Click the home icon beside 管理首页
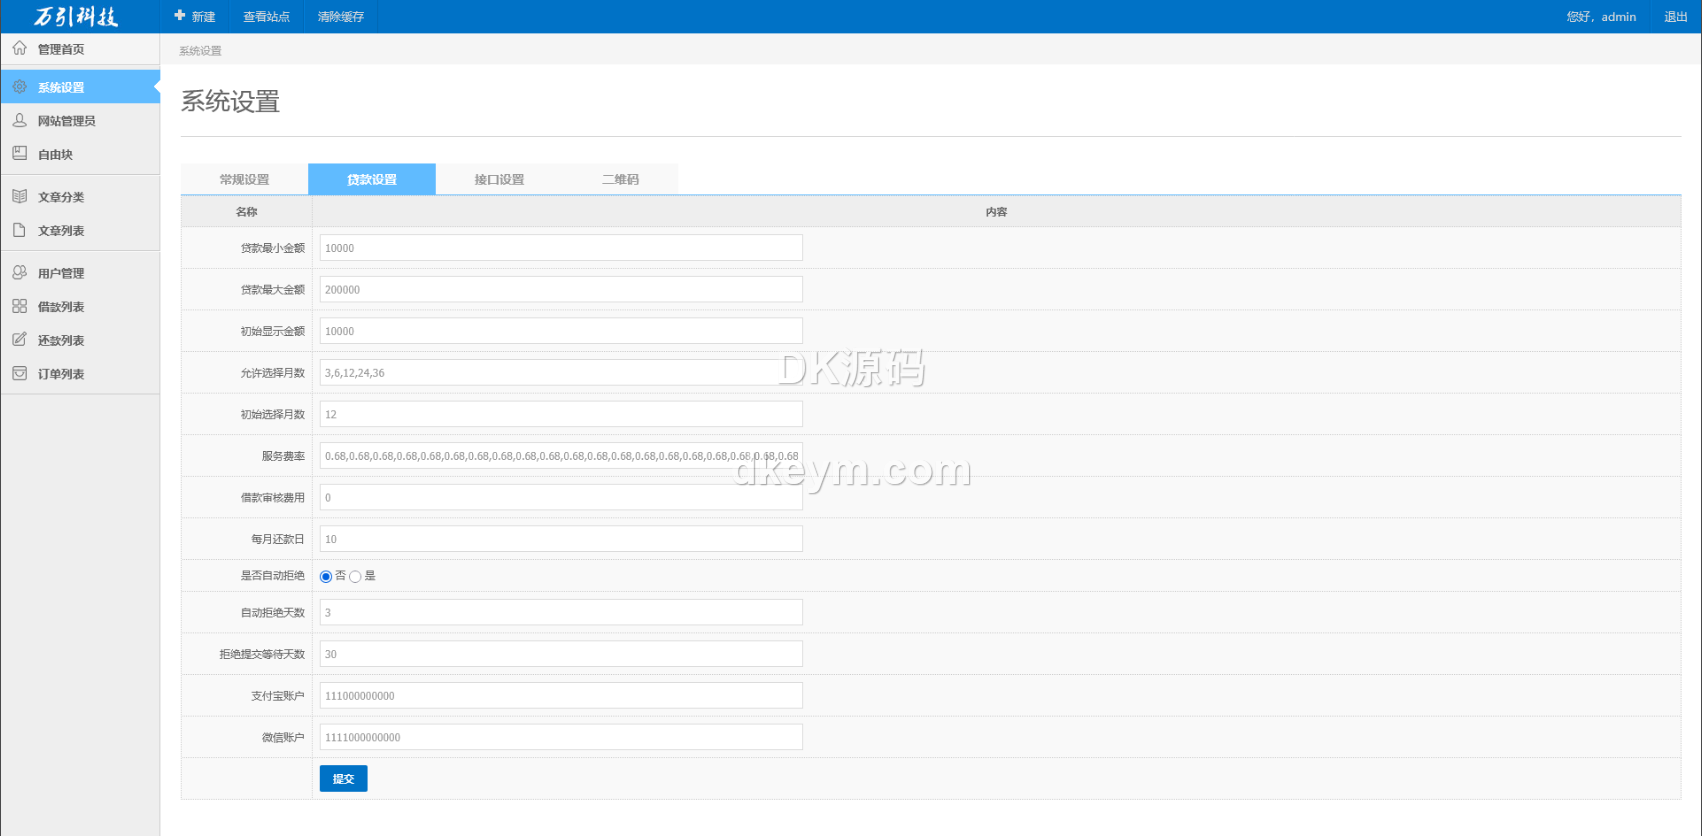The width and height of the screenshot is (1702, 836). (x=19, y=48)
